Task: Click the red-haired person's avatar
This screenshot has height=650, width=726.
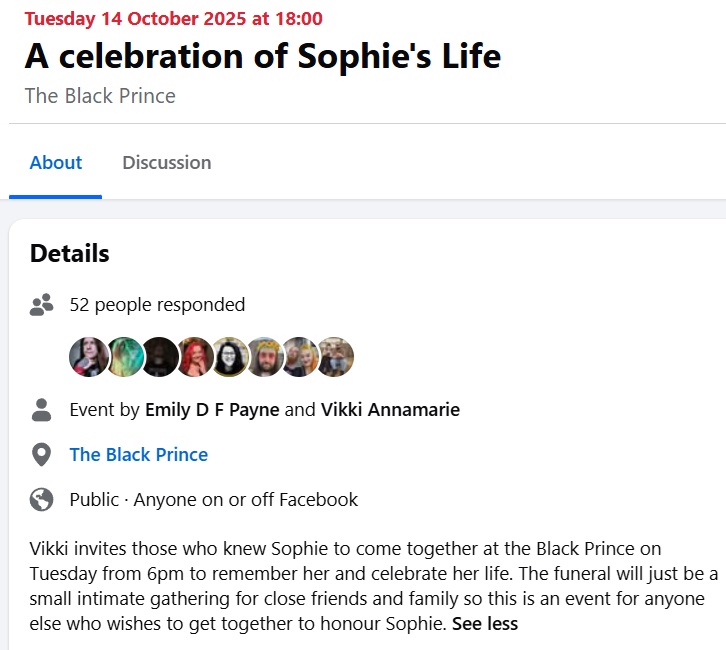Action: (x=195, y=357)
